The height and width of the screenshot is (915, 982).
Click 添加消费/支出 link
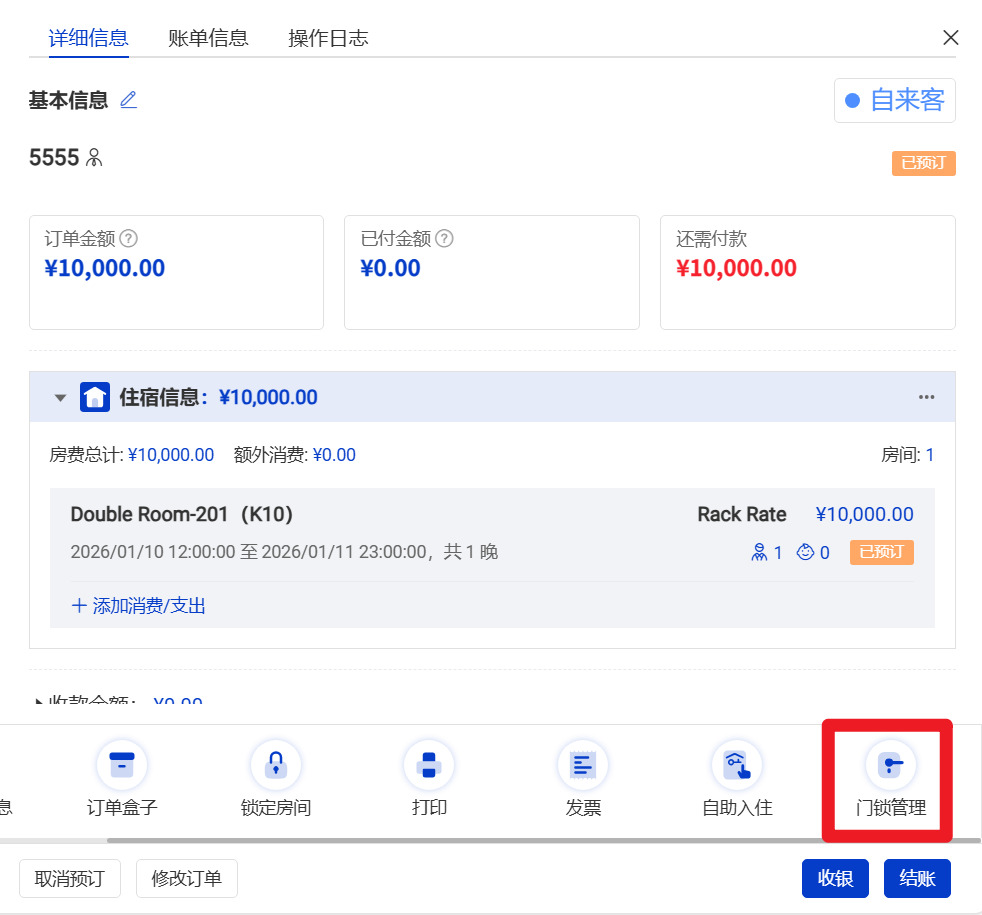point(139,606)
